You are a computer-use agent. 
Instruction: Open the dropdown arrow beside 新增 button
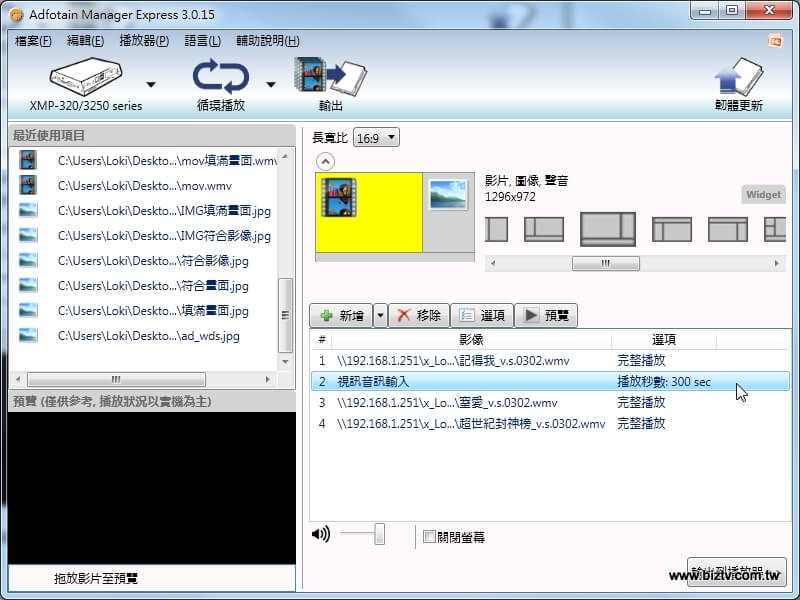(x=380, y=316)
